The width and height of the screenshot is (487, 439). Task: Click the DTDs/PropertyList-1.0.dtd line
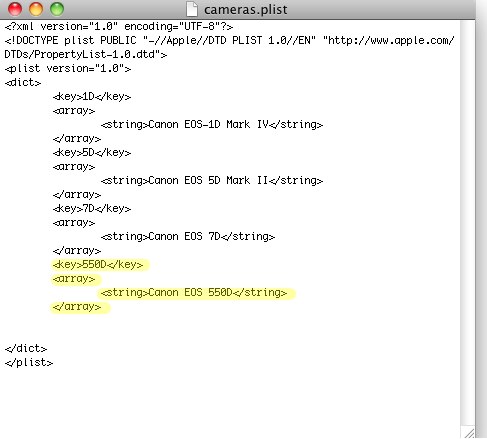point(86,54)
